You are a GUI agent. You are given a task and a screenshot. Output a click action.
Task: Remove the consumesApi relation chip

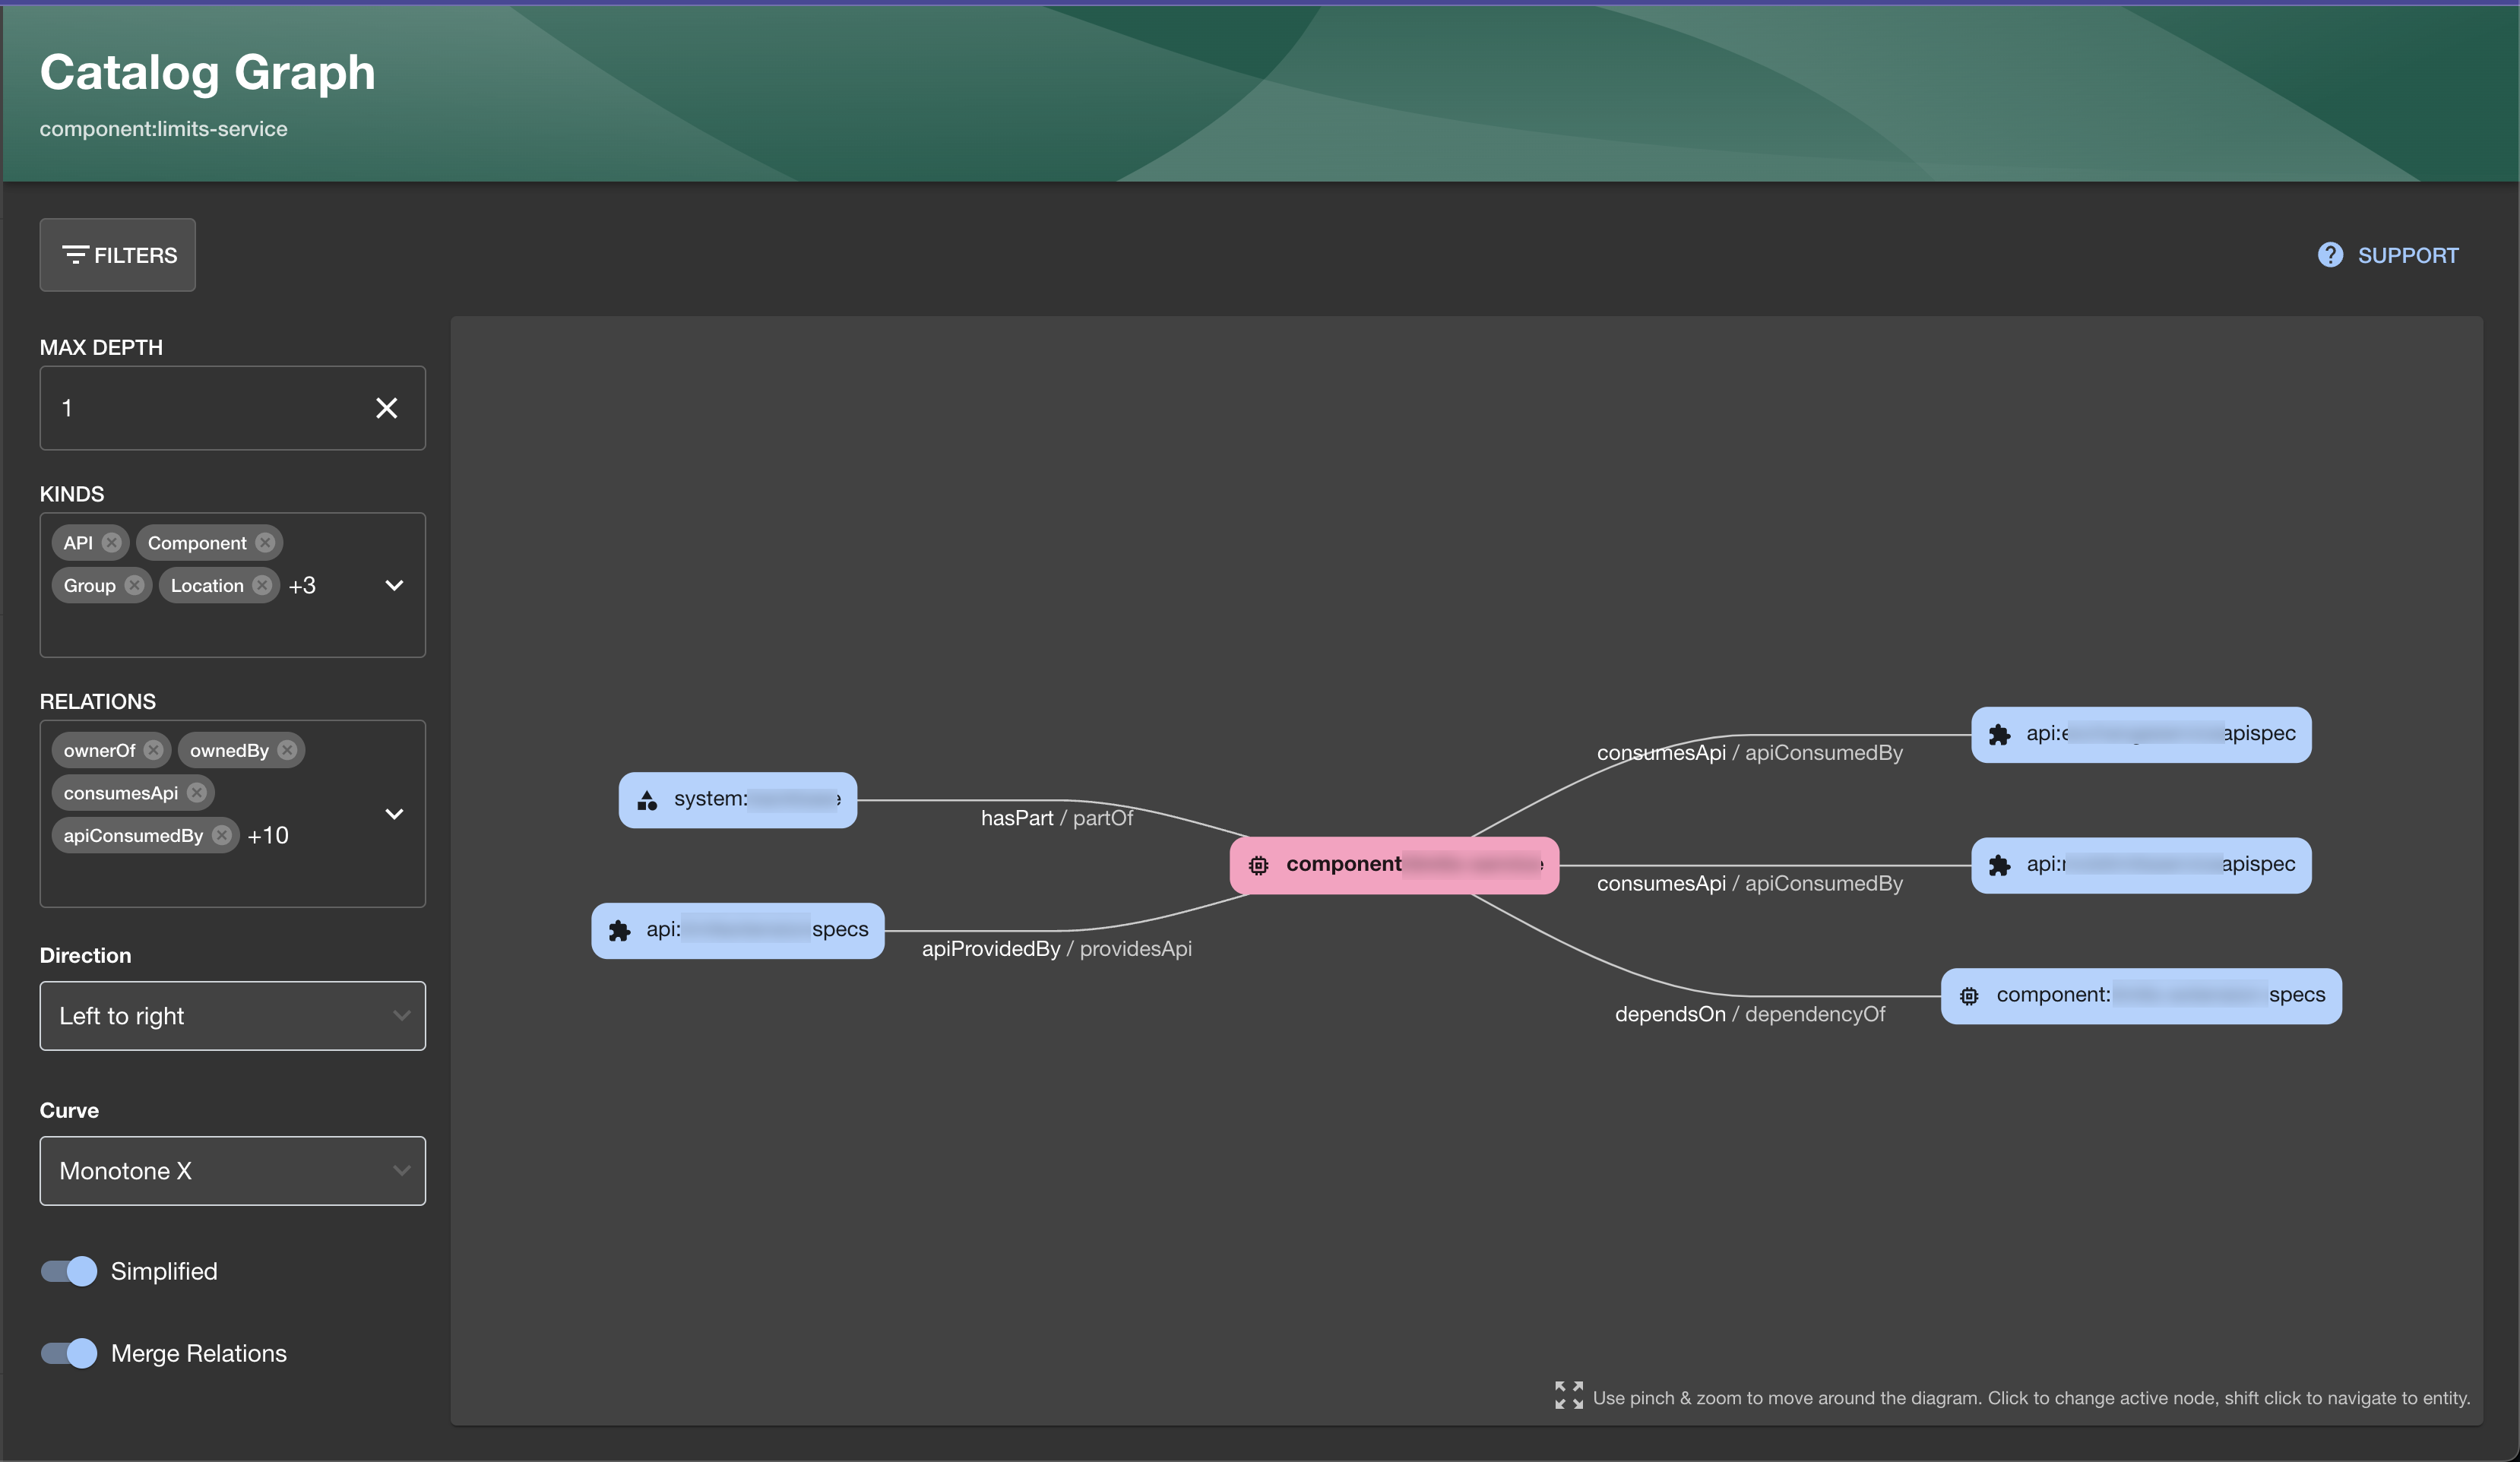coord(197,793)
